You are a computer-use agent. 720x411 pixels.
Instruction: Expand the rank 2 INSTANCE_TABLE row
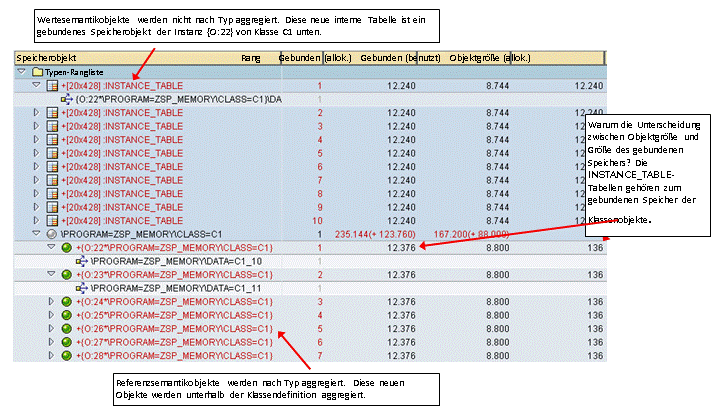pos(37,113)
